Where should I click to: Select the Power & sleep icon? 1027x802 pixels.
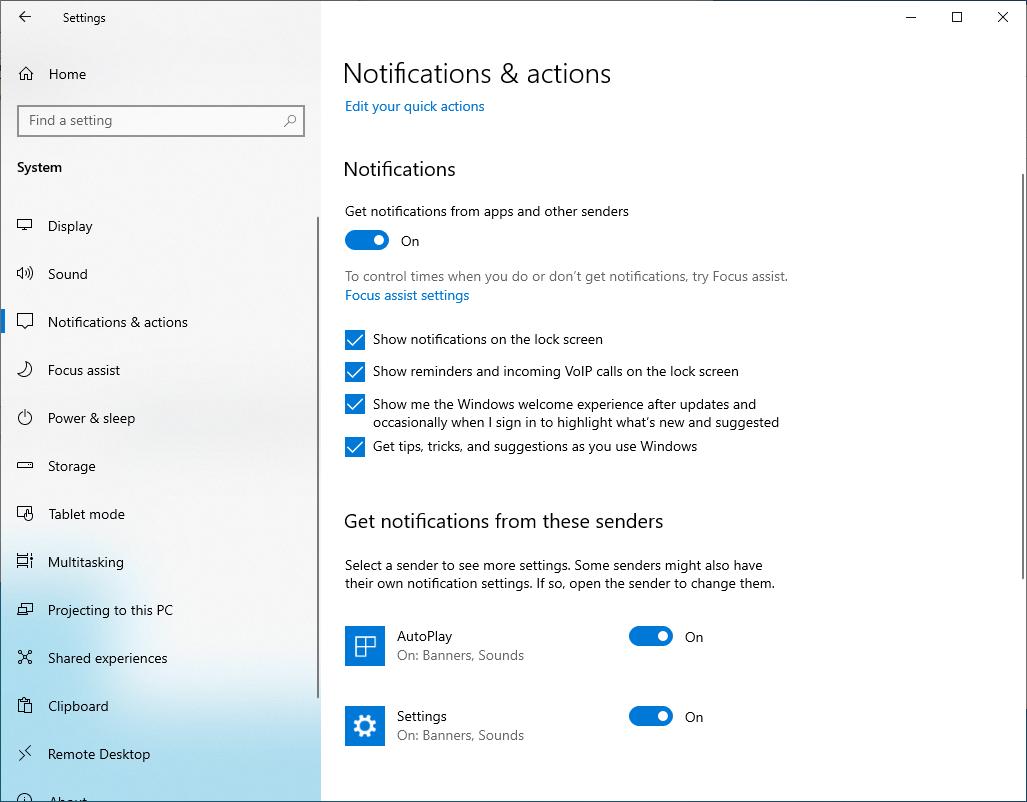coord(24,418)
